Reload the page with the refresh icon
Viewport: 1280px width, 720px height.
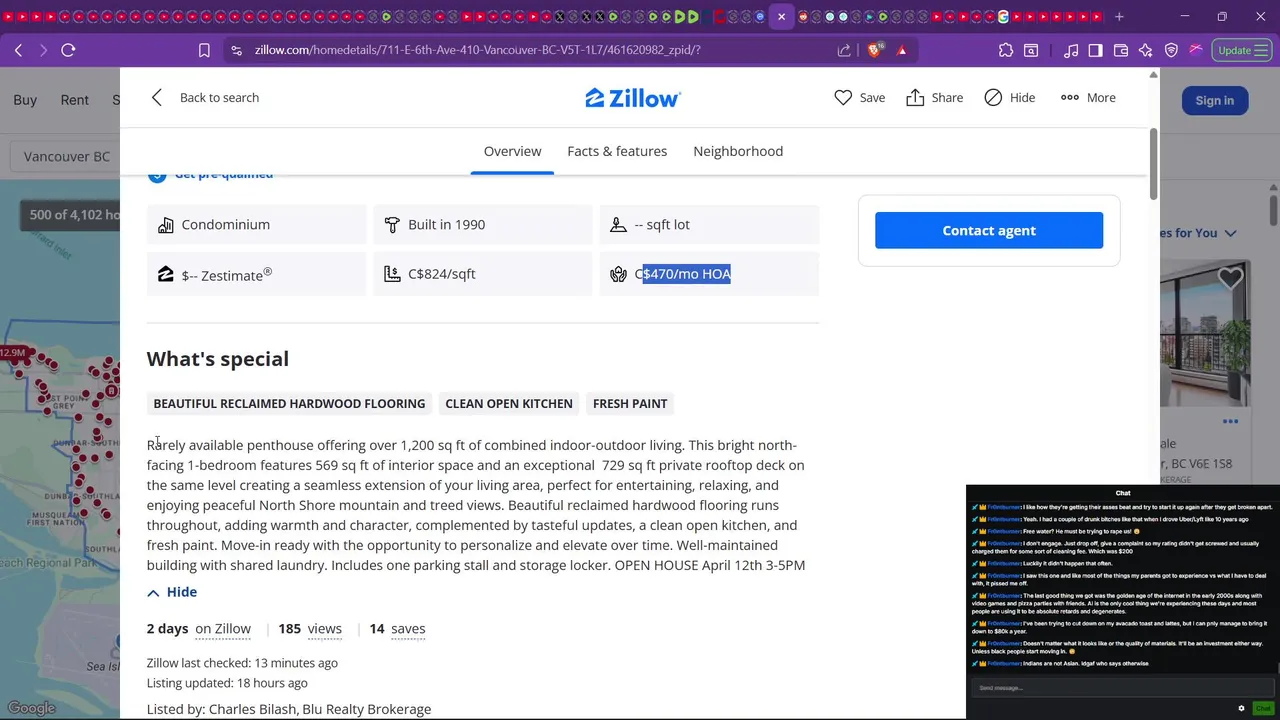coord(68,50)
